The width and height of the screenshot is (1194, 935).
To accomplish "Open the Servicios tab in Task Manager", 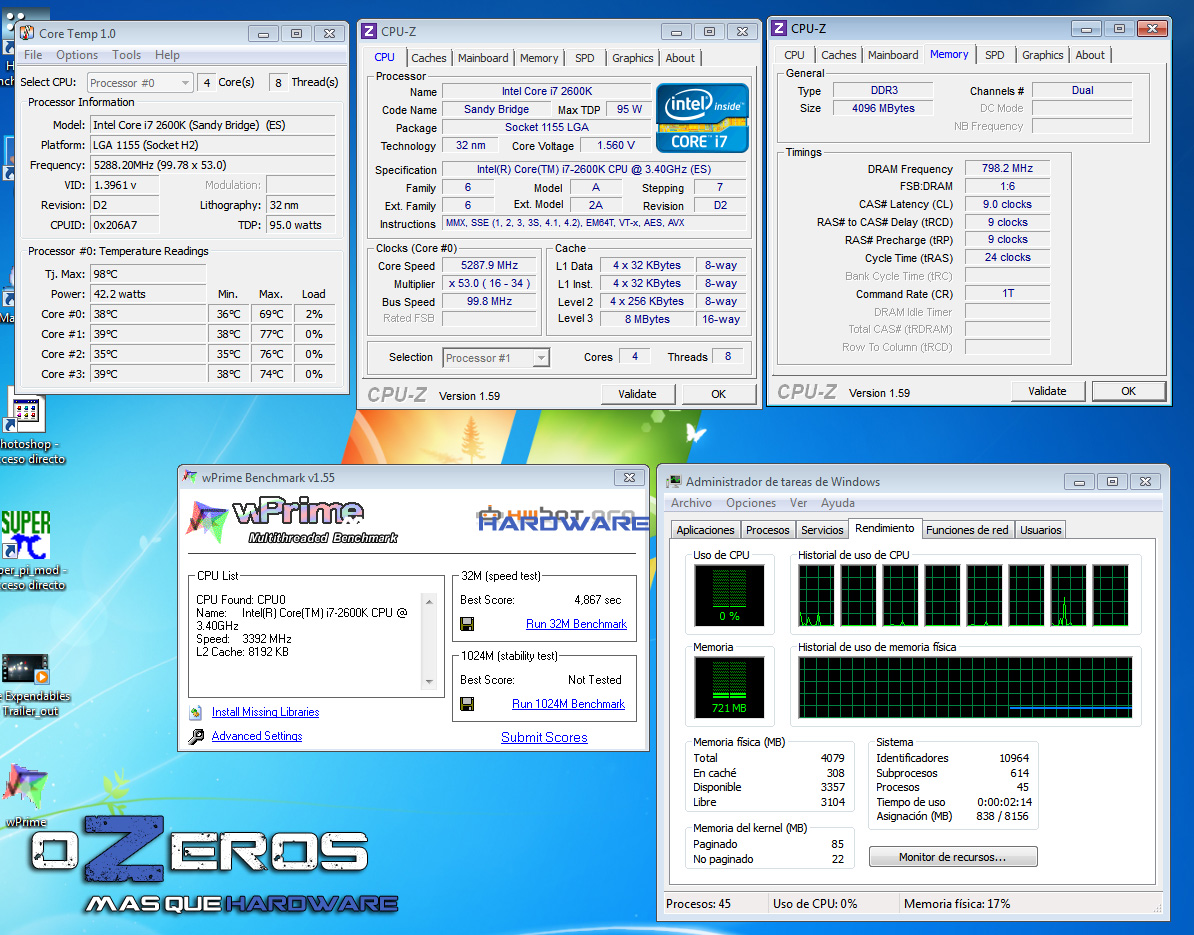I will 822,530.
